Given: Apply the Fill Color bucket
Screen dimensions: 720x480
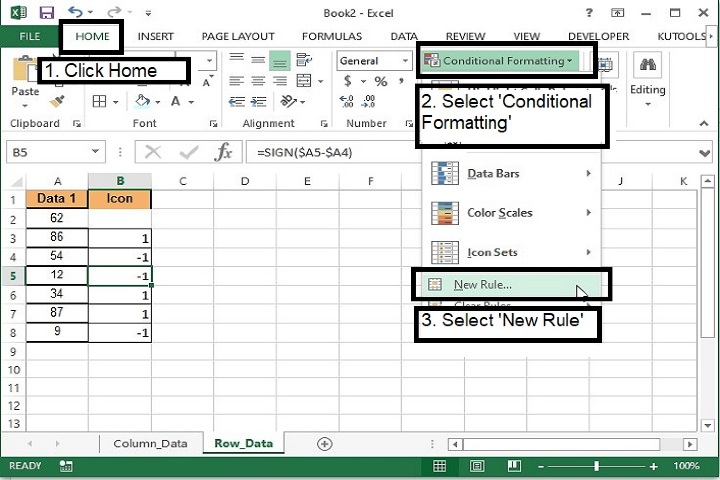Looking at the screenshot, I should pos(142,101).
